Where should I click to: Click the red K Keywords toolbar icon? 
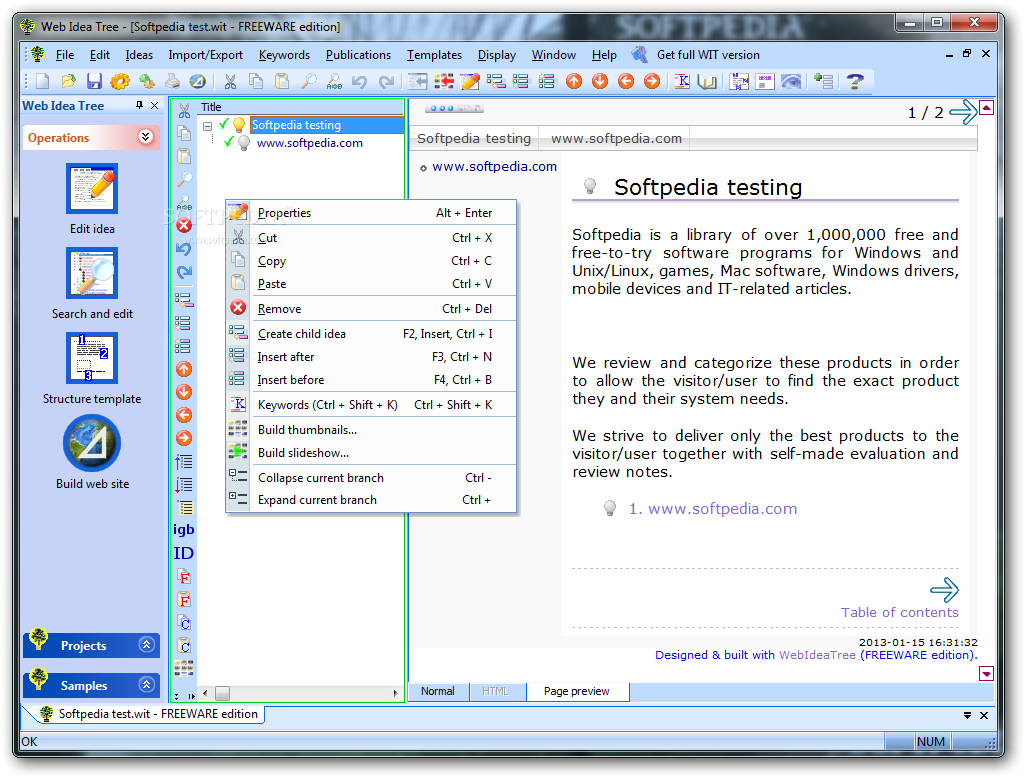682,81
